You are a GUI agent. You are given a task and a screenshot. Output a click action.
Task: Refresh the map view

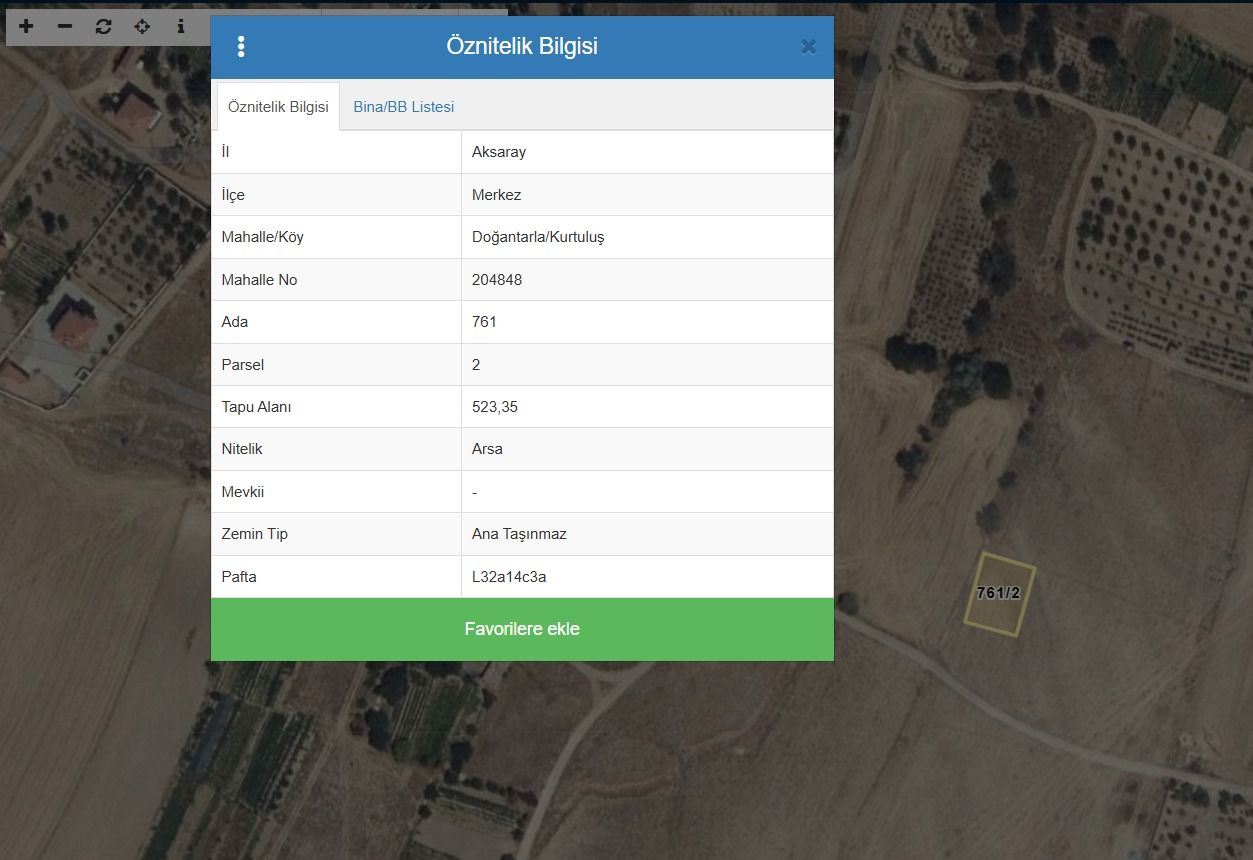104,26
